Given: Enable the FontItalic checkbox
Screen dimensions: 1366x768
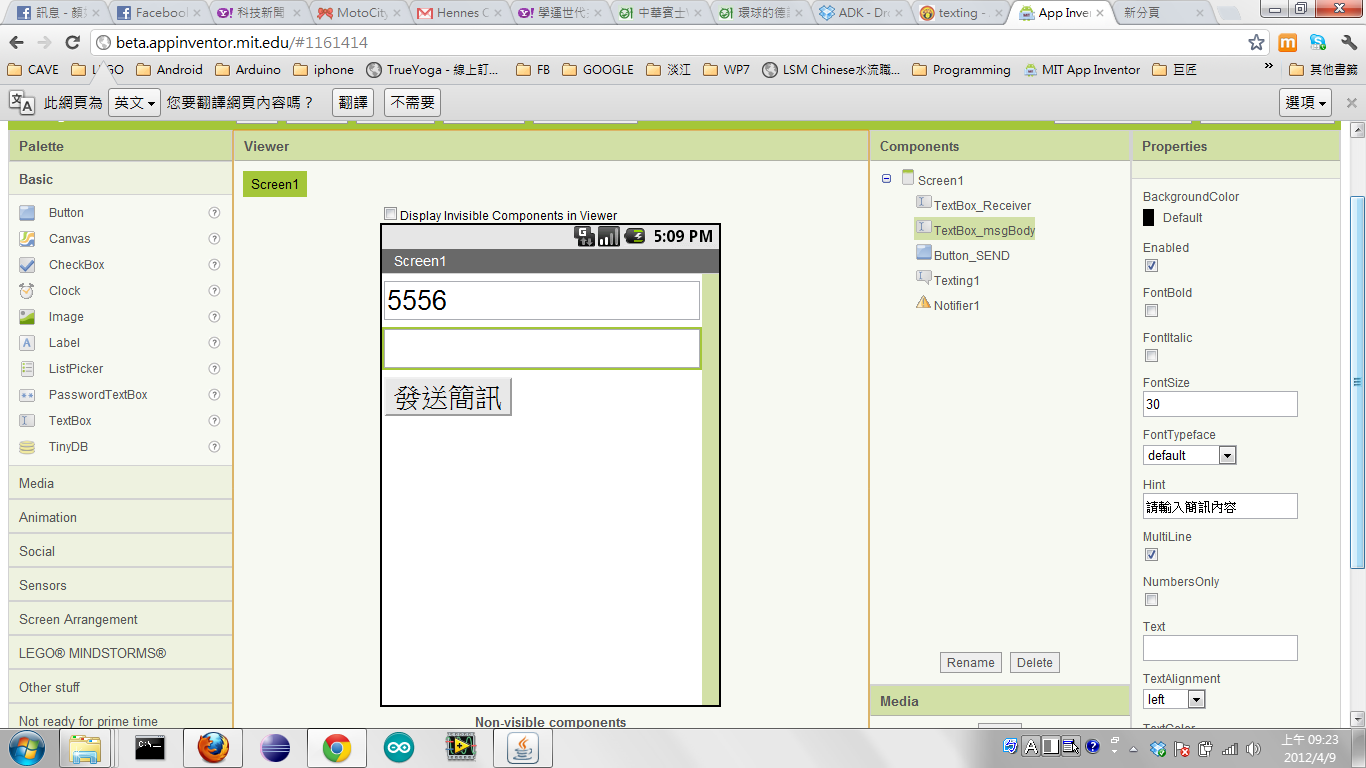Looking at the screenshot, I should click(1151, 356).
